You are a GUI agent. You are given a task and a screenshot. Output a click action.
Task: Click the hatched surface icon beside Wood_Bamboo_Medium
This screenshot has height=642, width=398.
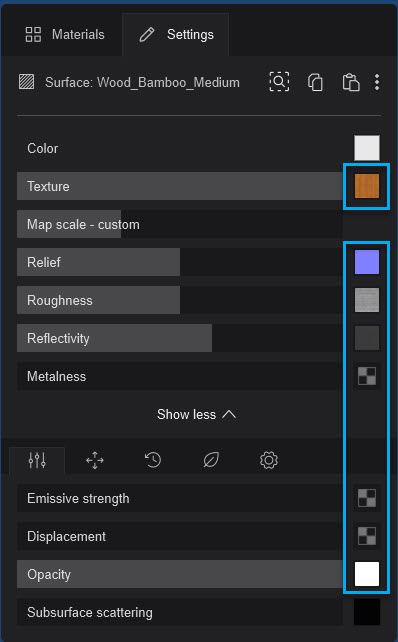pos(27,82)
